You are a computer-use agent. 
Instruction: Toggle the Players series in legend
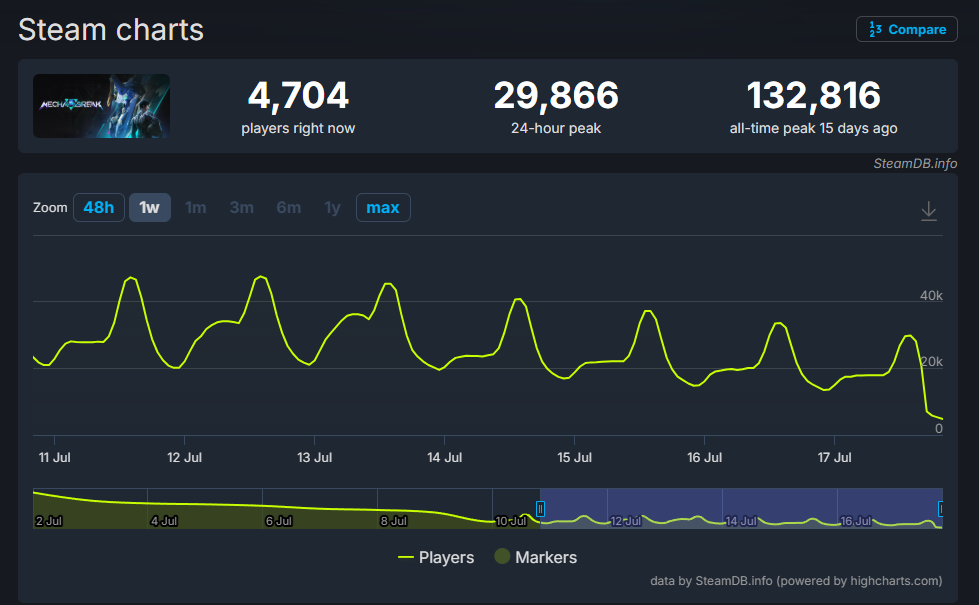tap(436, 557)
